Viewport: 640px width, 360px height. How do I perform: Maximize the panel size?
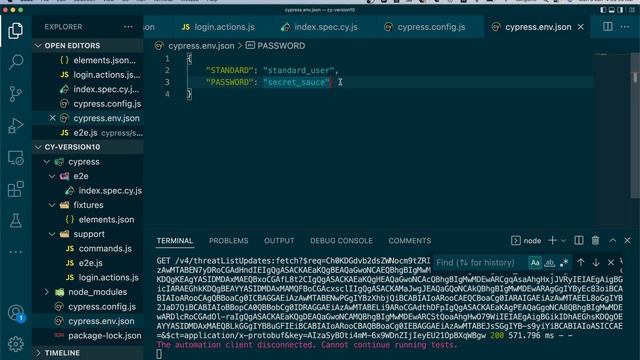point(613,240)
